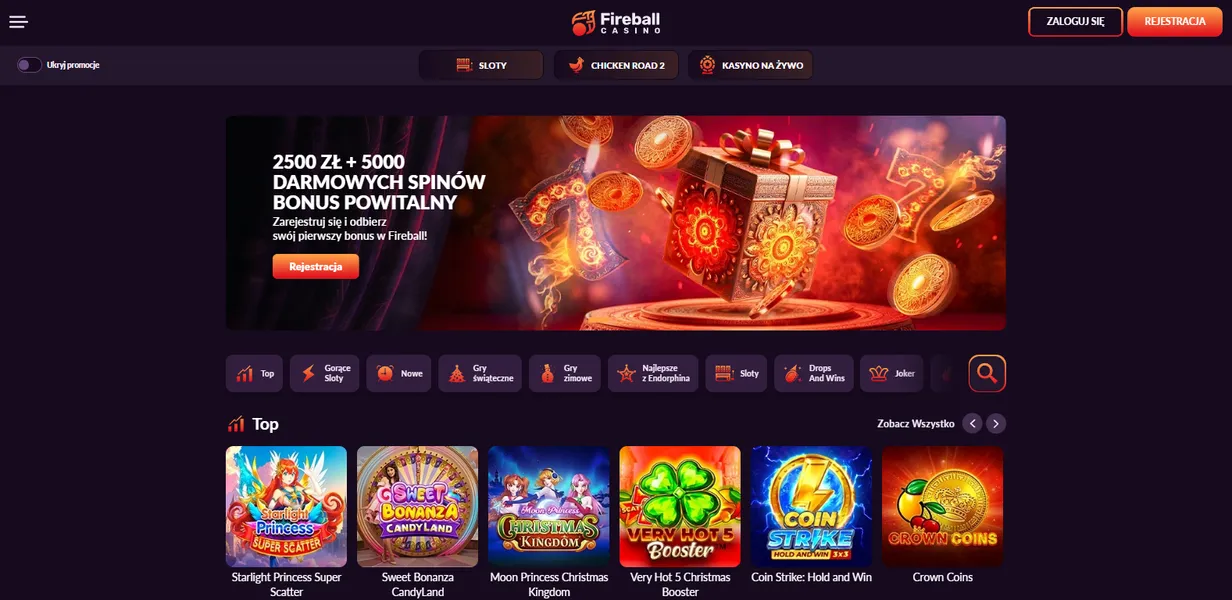
Task: Open the Kasyno na żywo tab
Action: pos(750,65)
